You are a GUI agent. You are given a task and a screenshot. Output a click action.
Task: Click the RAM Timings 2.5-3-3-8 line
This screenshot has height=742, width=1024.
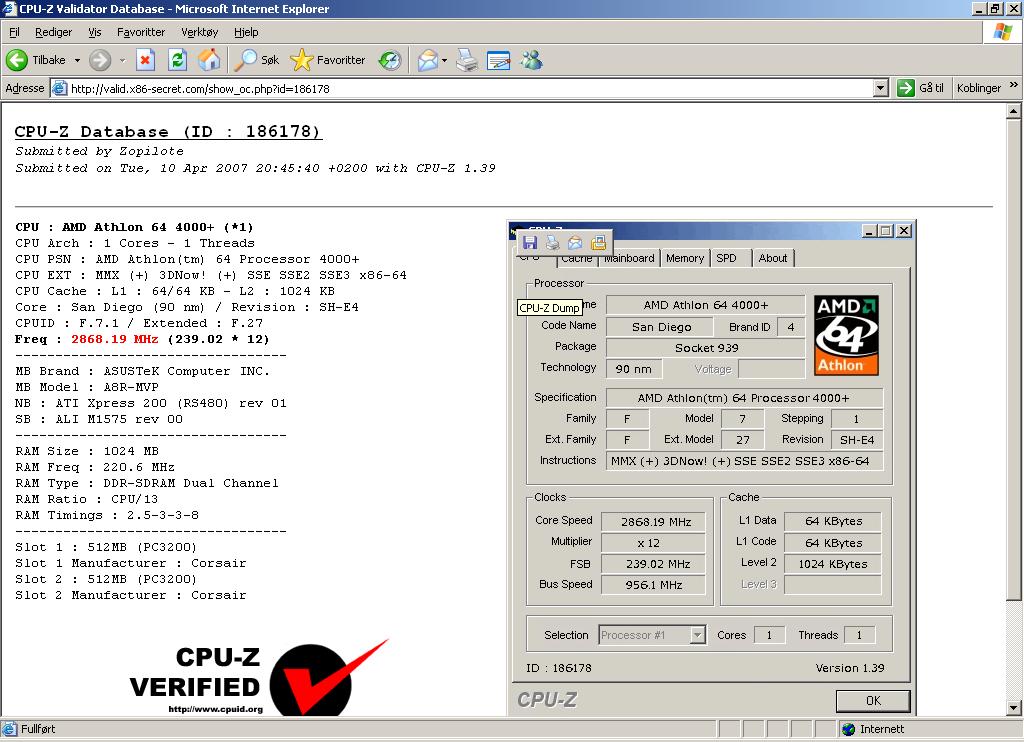(x=107, y=515)
